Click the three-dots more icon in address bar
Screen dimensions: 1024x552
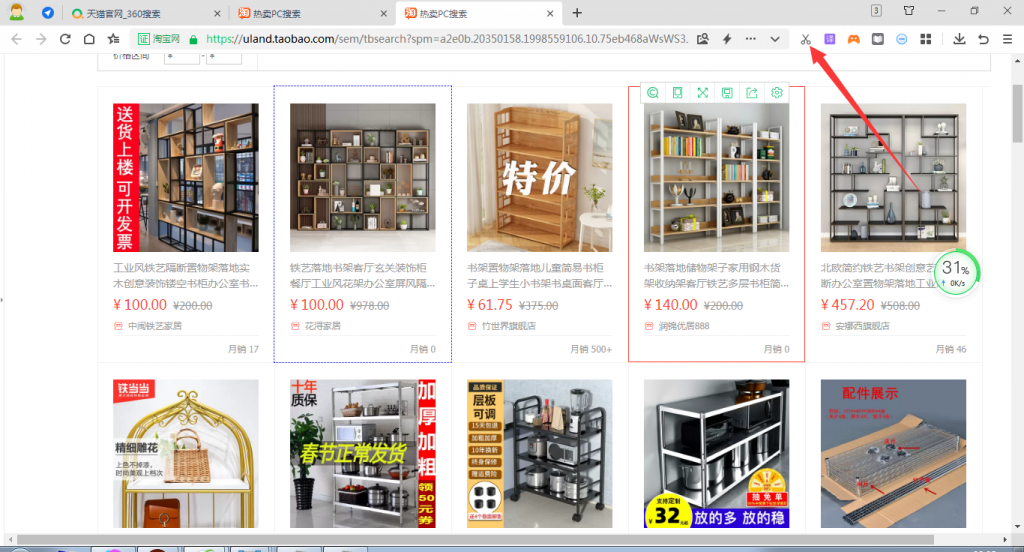750,39
